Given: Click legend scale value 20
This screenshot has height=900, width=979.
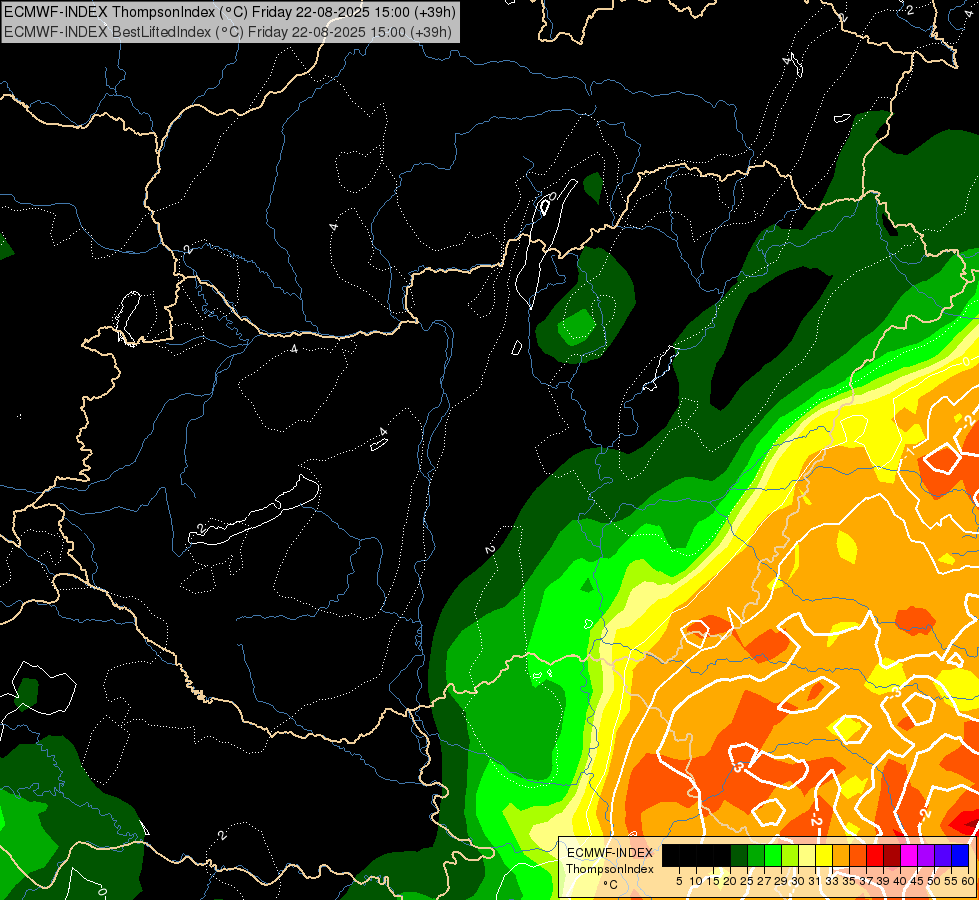Looking at the screenshot, I should click(730, 881).
